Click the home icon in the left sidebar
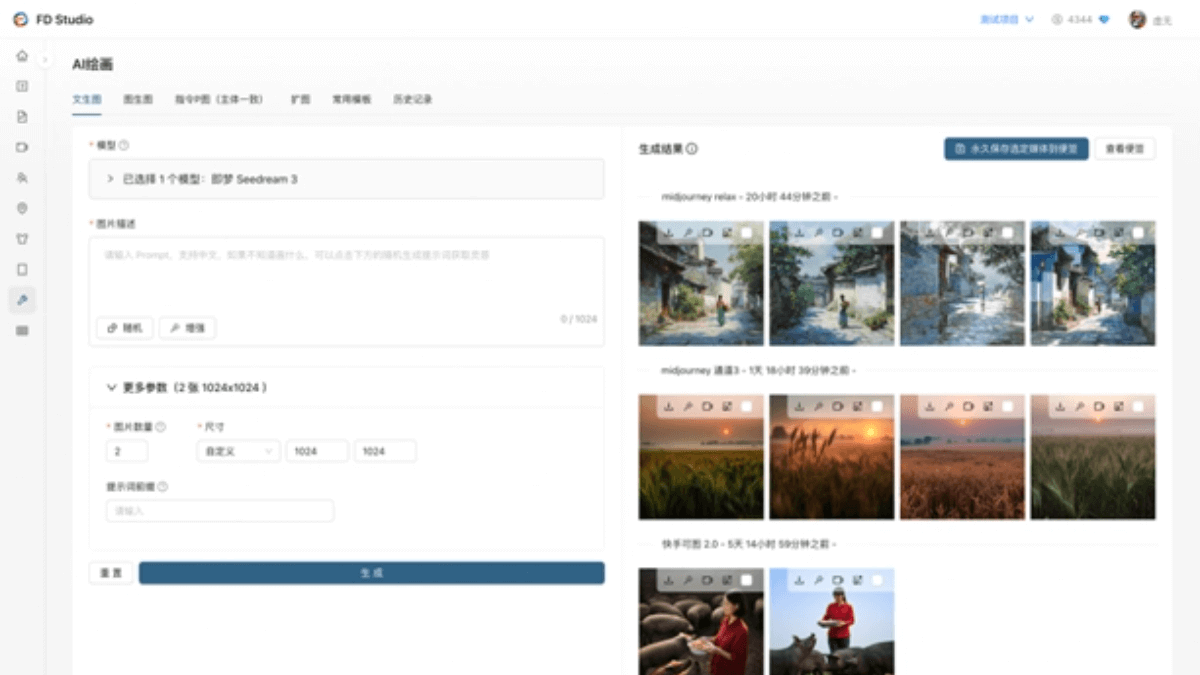 point(22,56)
